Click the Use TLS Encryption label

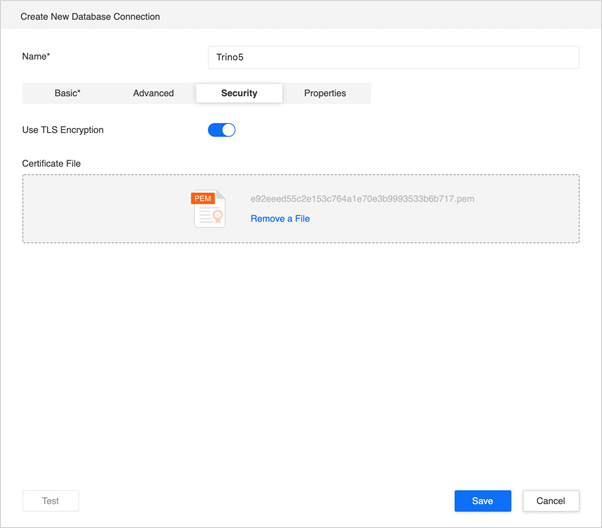click(x=63, y=130)
